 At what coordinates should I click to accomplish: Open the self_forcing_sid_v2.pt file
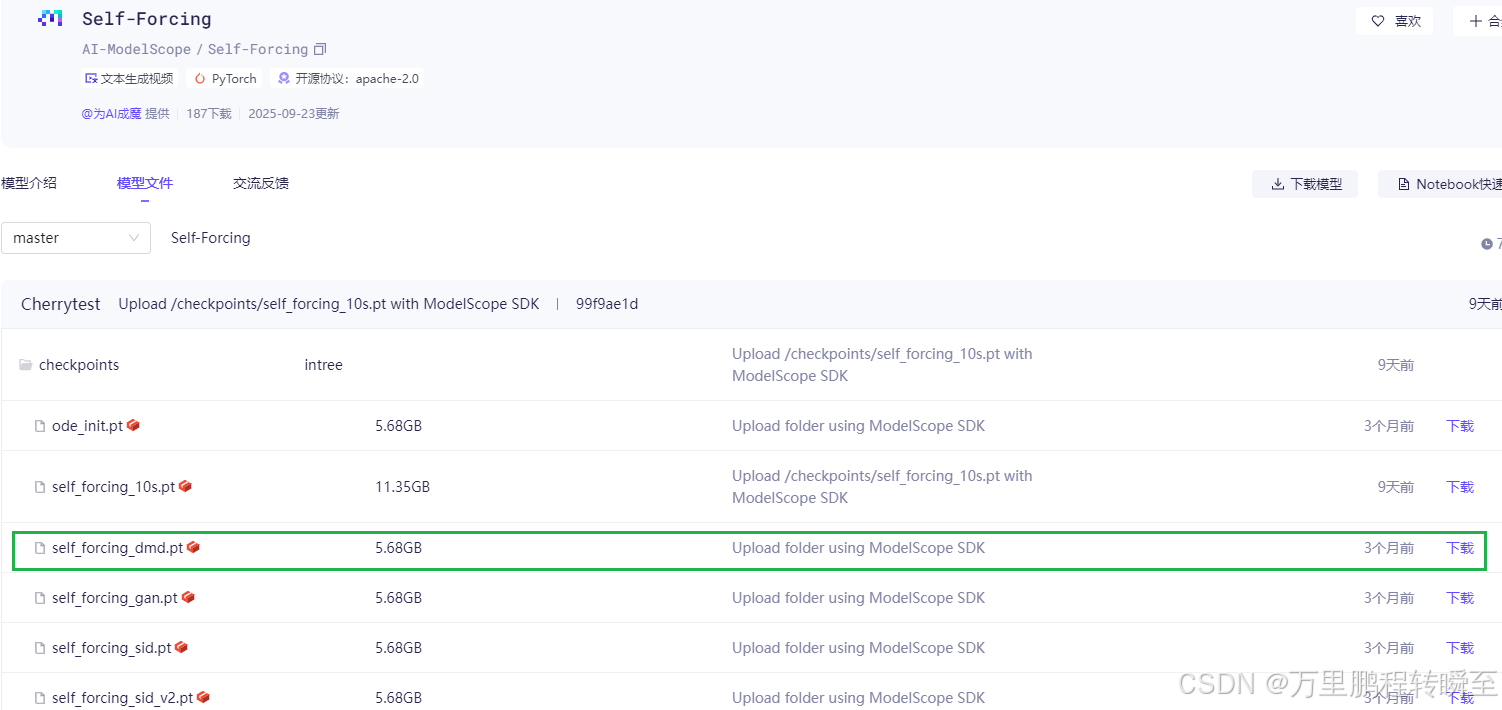pos(123,698)
